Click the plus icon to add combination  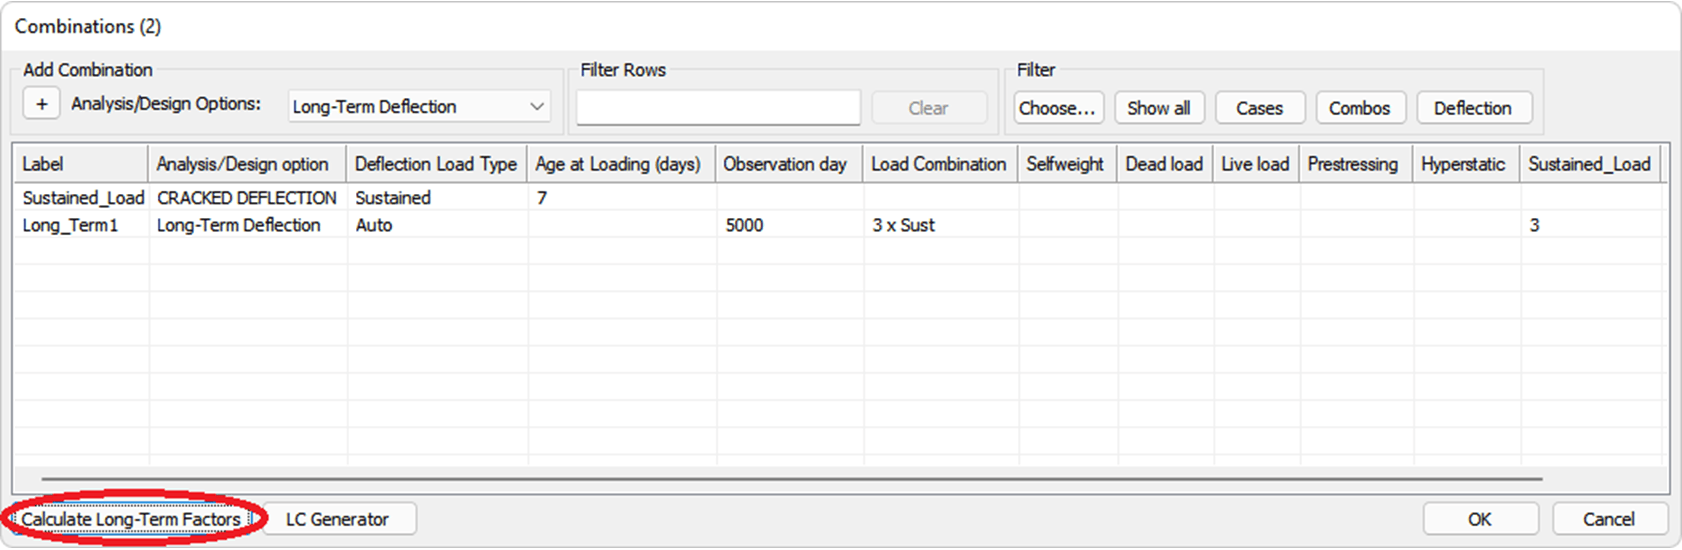tap(41, 105)
